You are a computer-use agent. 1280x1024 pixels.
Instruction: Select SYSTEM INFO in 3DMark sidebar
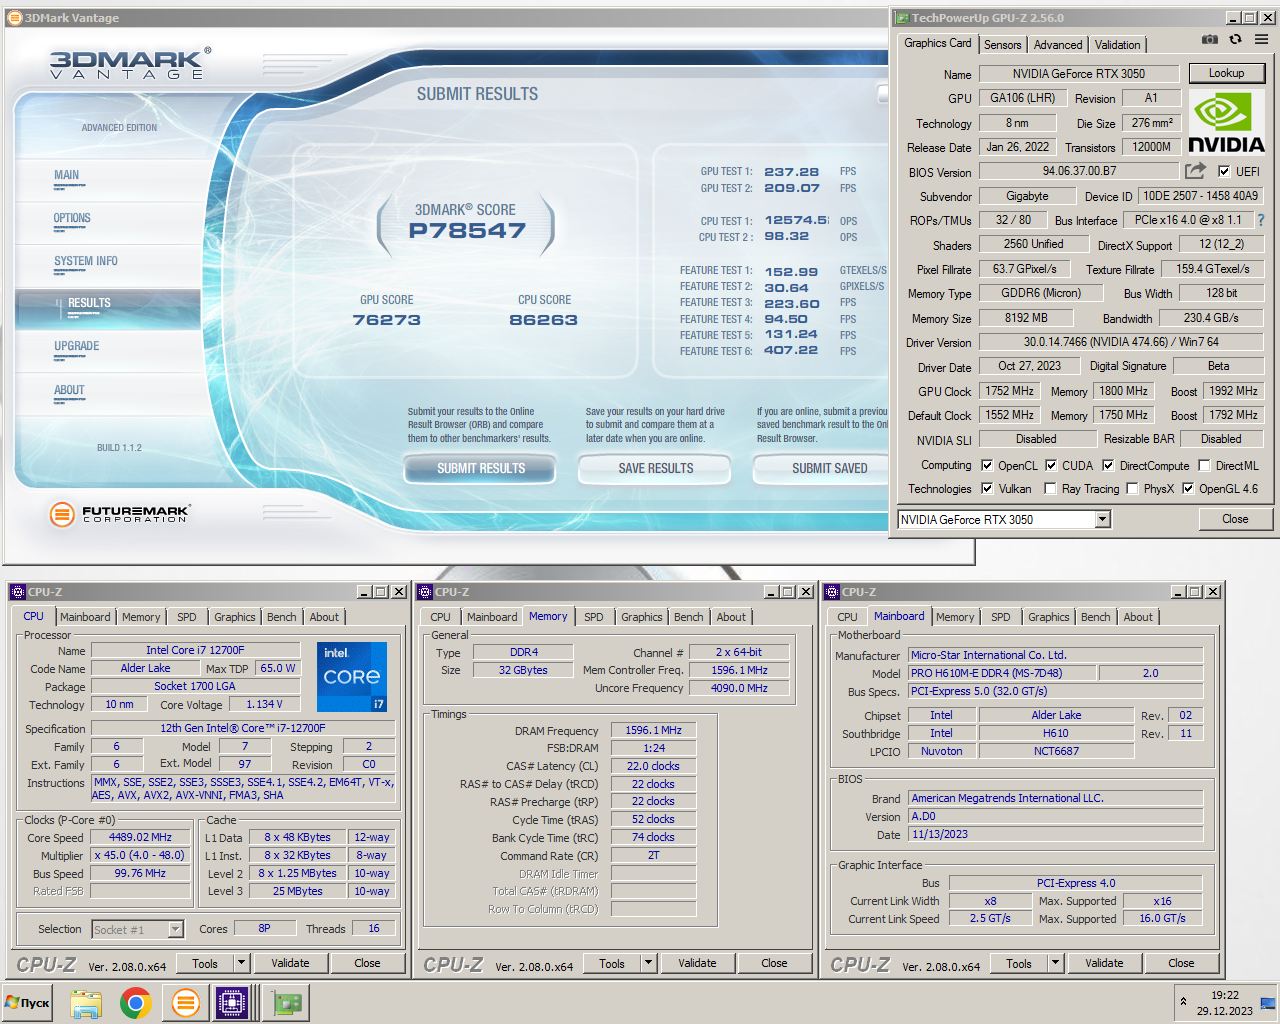coord(86,261)
